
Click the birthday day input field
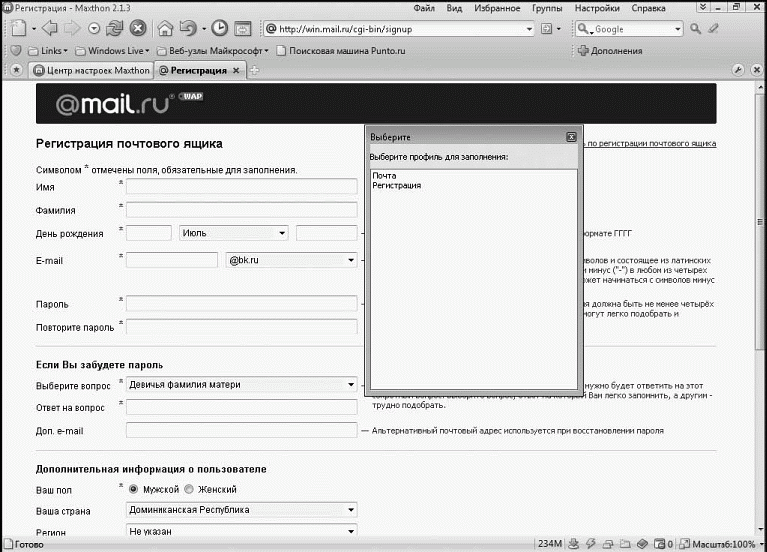point(149,233)
